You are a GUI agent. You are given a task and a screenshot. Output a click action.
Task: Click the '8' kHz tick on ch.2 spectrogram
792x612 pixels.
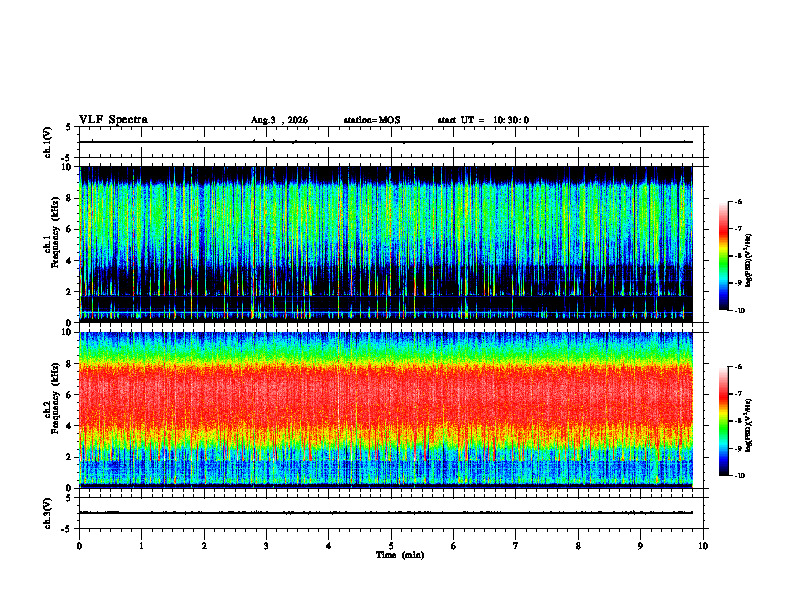click(70, 364)
